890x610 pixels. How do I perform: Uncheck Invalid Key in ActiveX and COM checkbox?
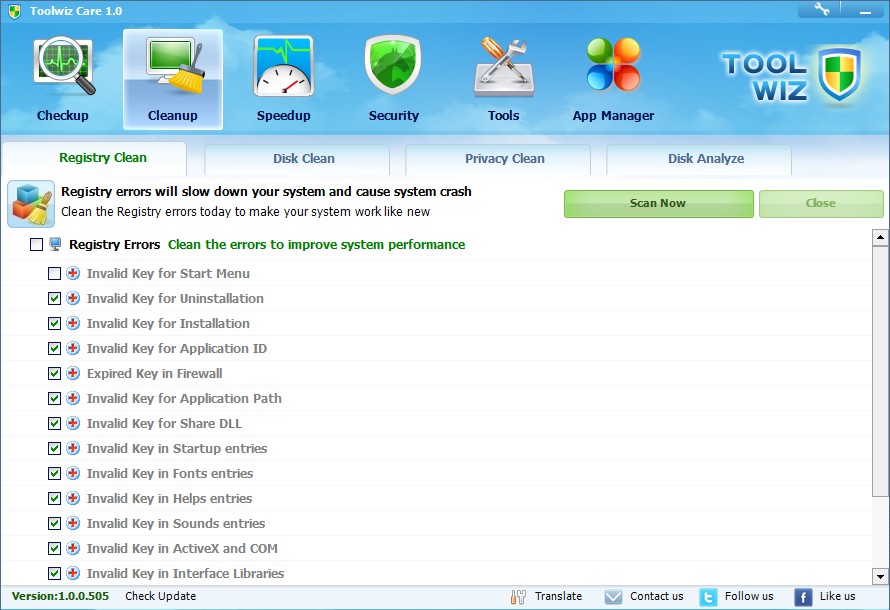[54, 548]
